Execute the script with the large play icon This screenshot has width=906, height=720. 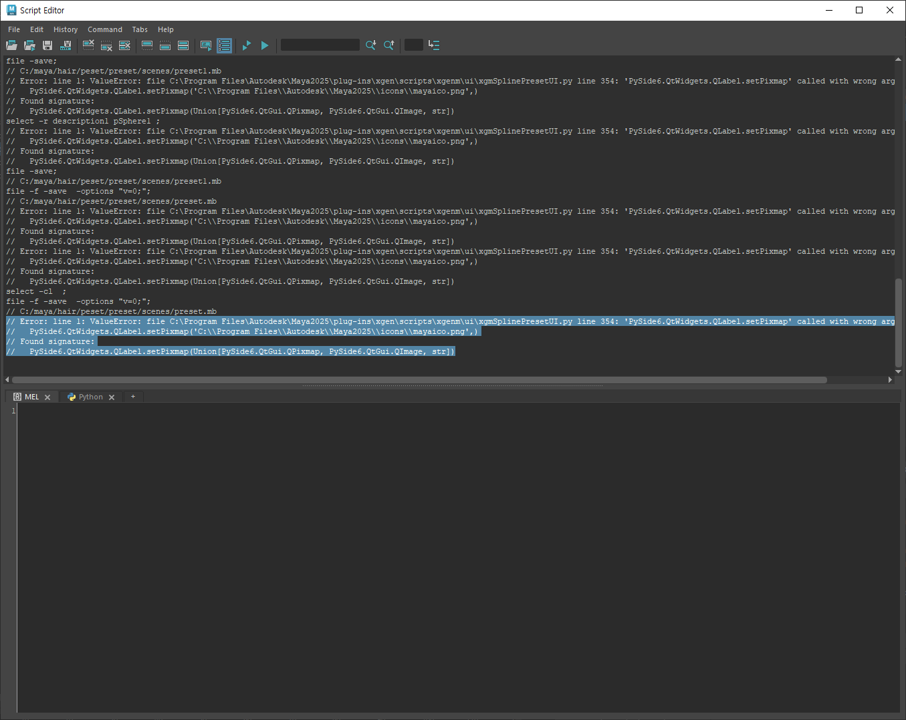(x=264, y=45)
